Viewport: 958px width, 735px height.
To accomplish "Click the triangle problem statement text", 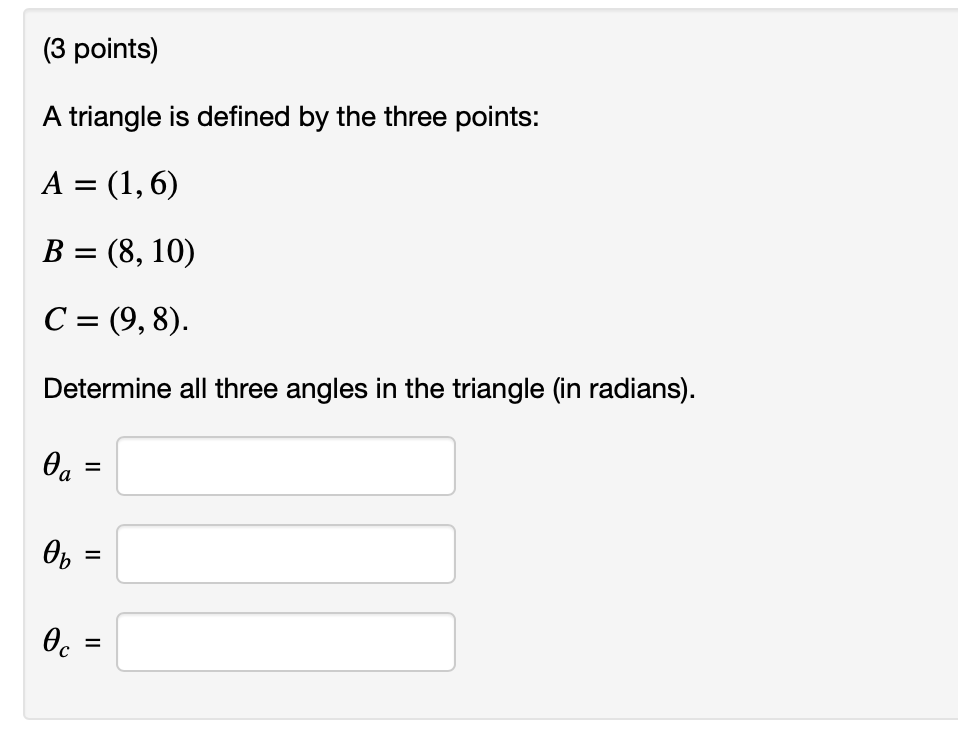I will pos(291,116).
